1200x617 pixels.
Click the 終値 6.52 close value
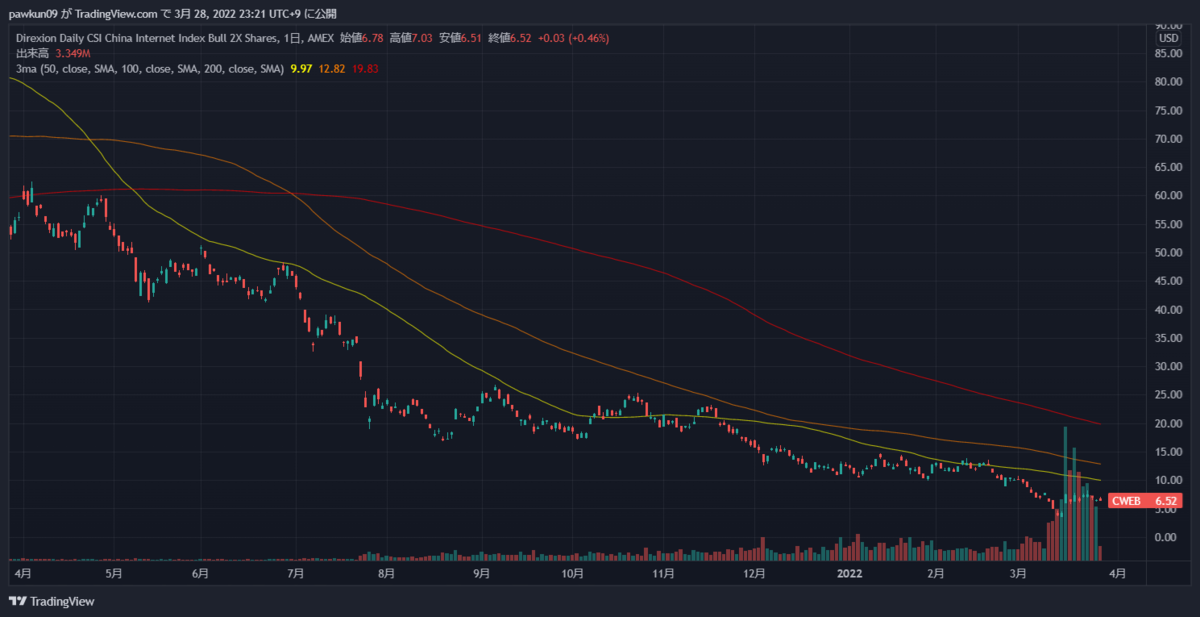point(510,38)
